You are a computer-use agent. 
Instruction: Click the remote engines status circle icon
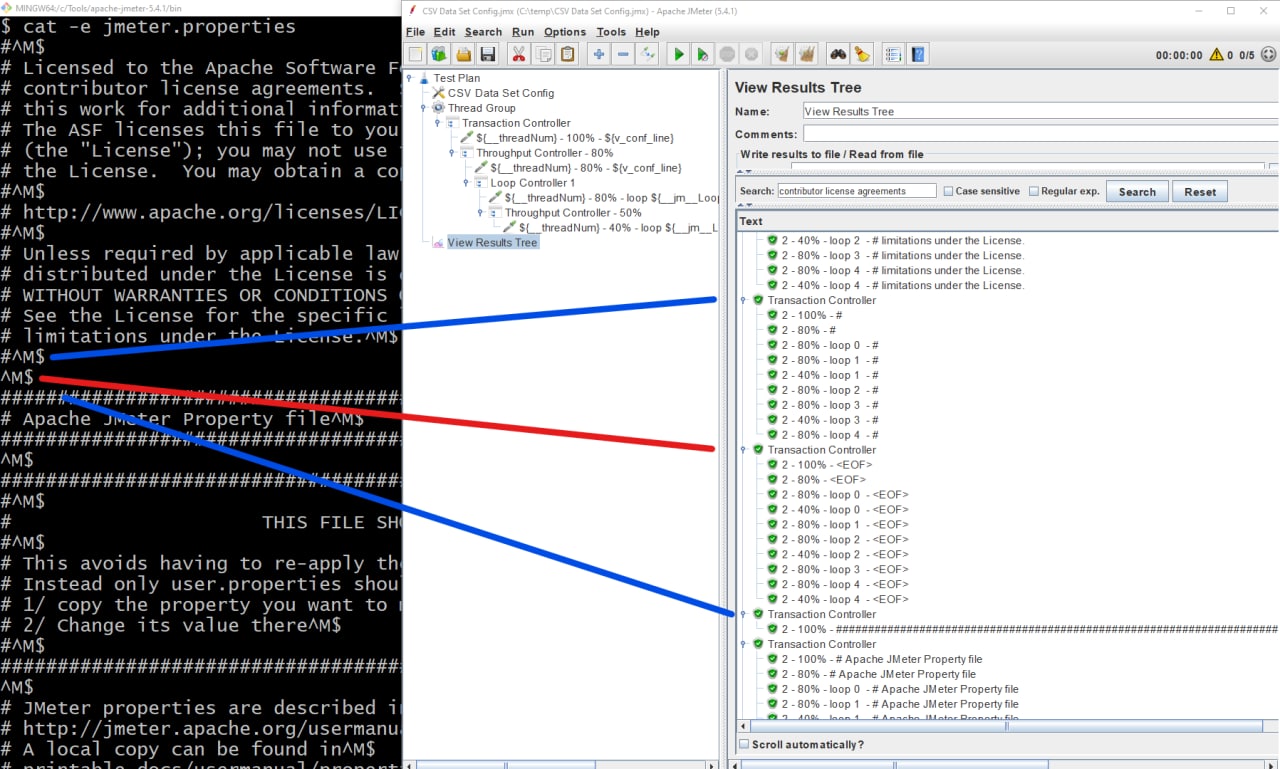pyautogui.click(x=1269, y=55)
